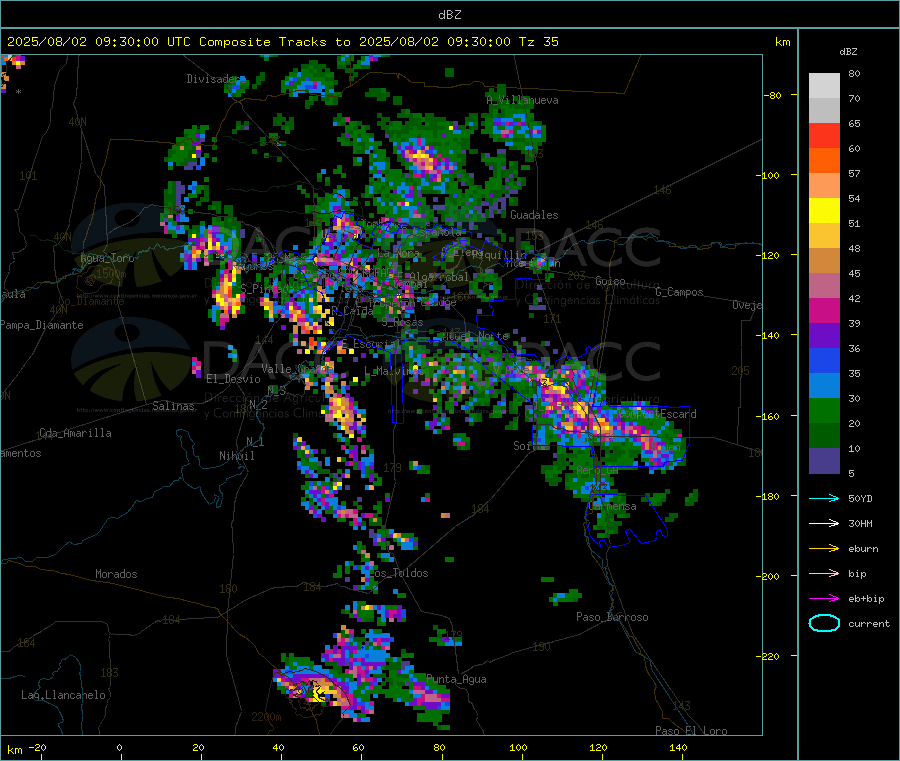
Task: Click the '60' tick on the horizontal axis
Action: tap(358, 748)
